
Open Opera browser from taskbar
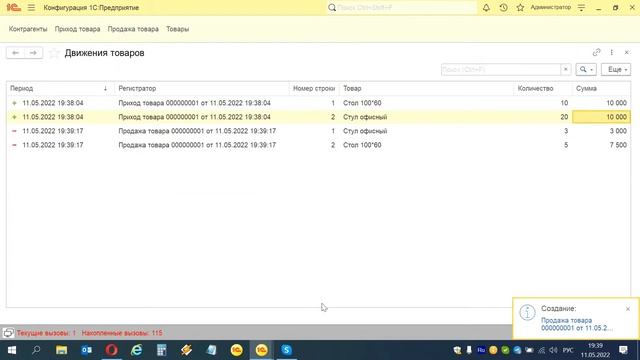(x=111, y=350)
